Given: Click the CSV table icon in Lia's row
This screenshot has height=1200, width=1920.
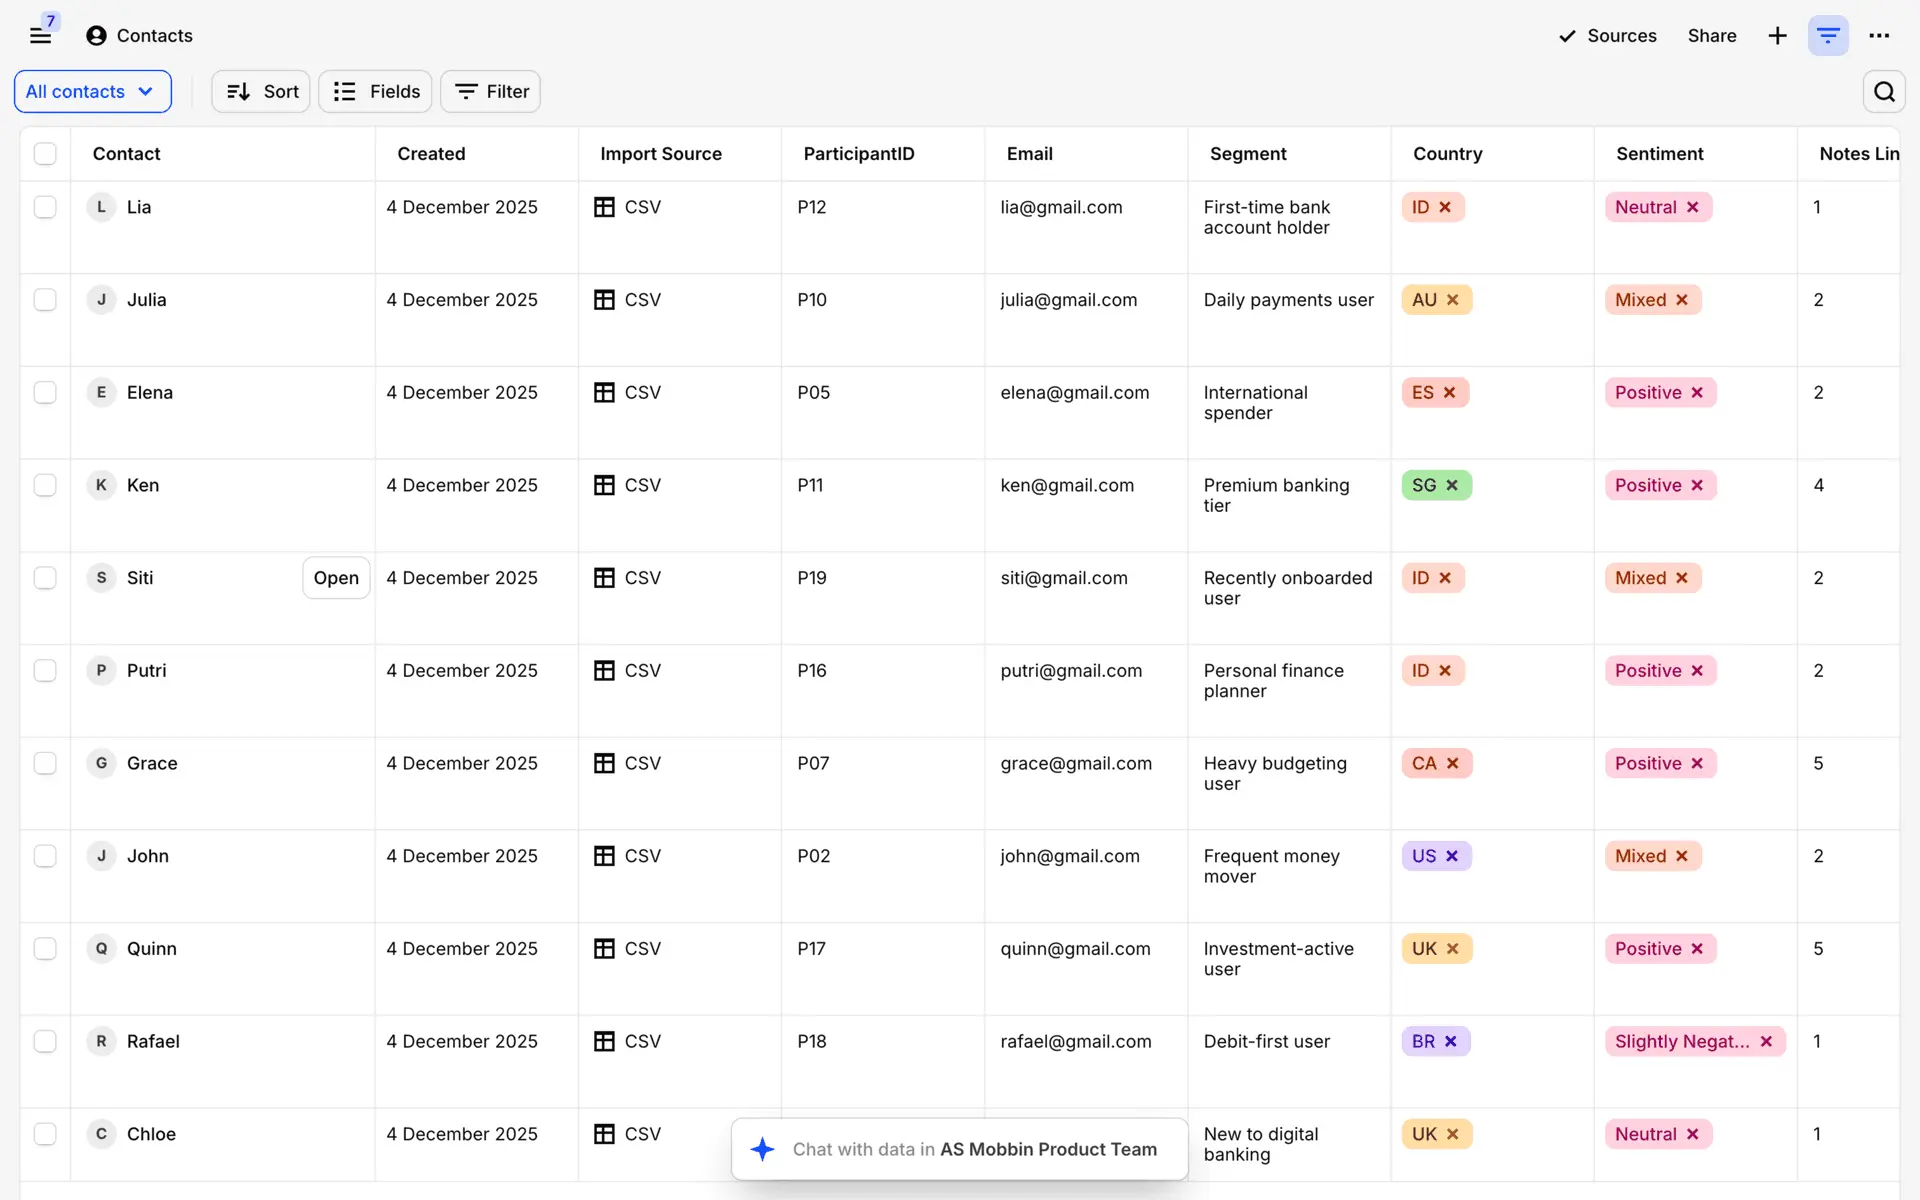Looking at the screenshot, I should 604,207.
